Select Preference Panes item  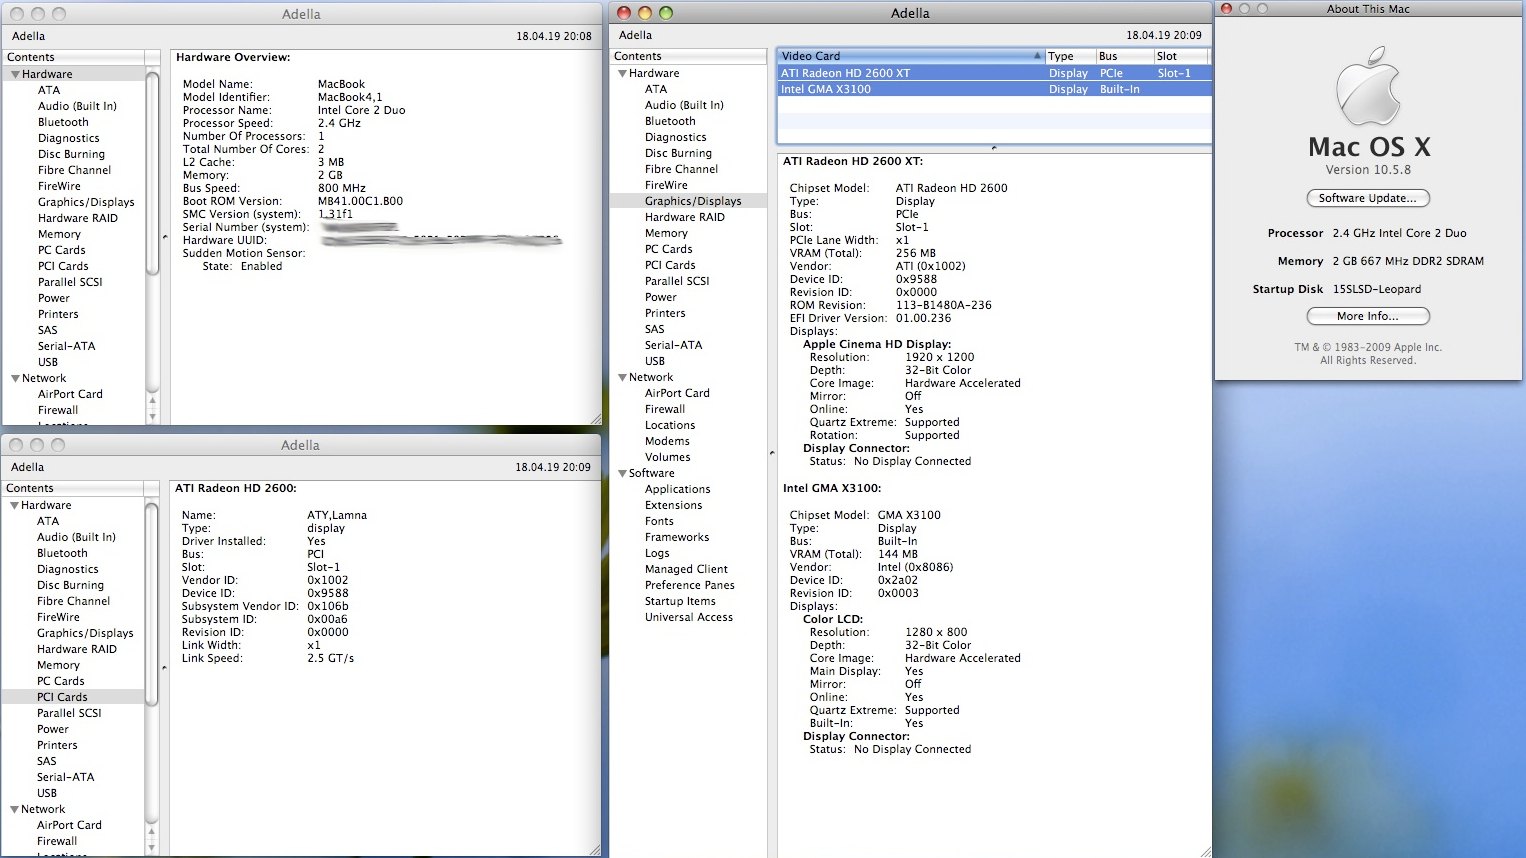coord(690,585)
